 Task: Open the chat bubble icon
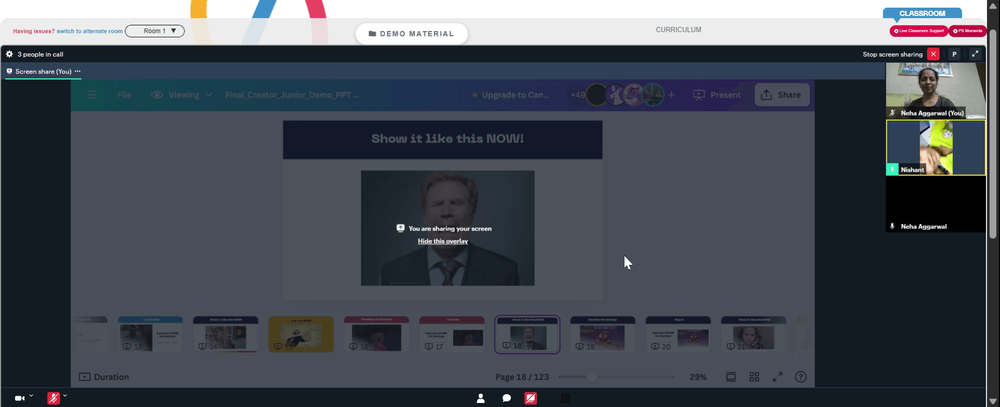click(x=506, y=398)
